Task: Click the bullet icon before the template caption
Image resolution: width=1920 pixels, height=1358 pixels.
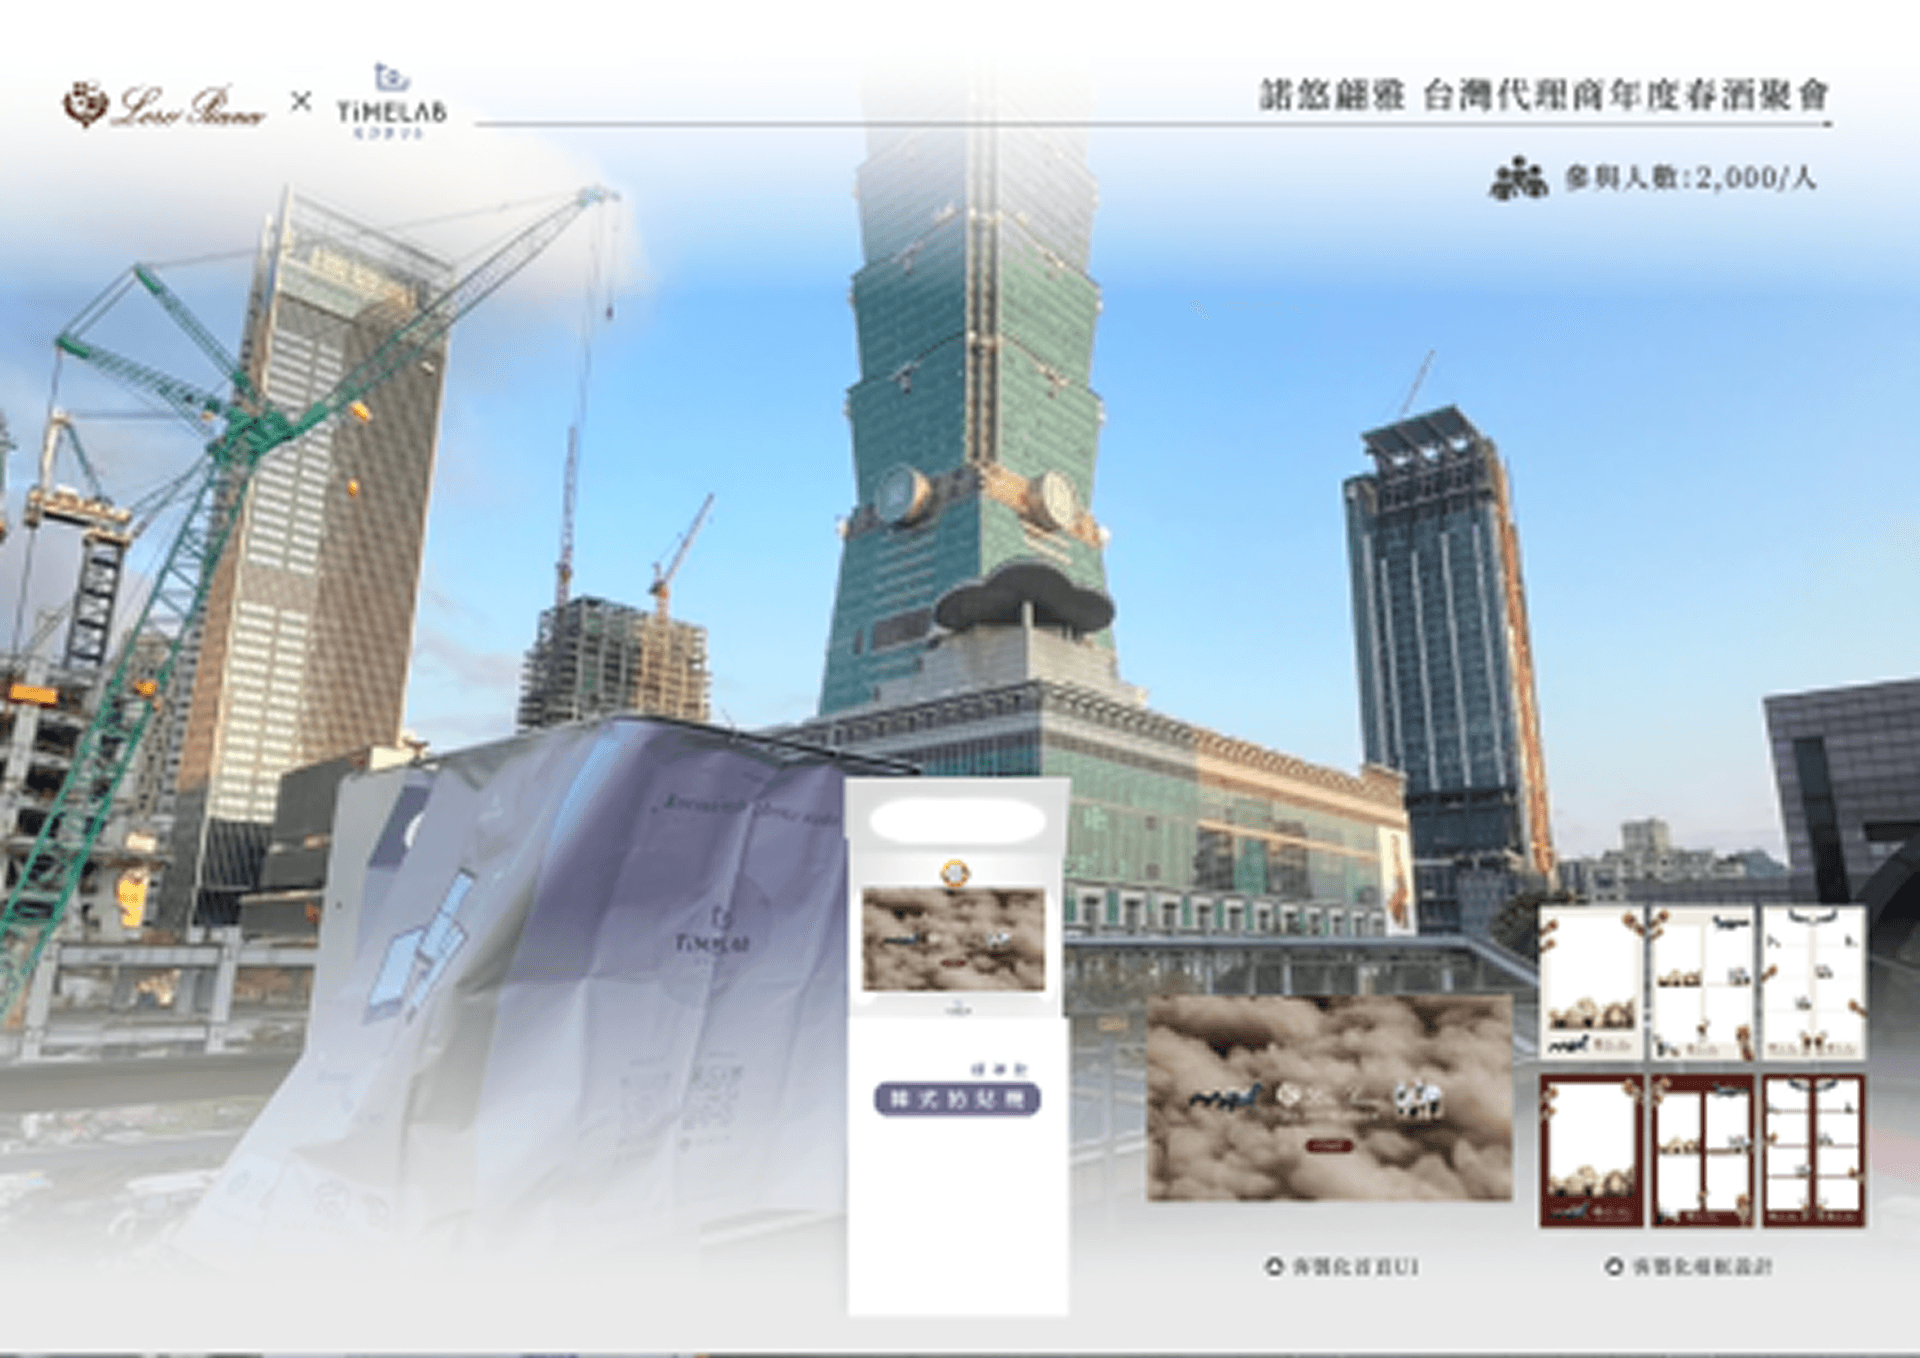Action: [1614, 1266]
